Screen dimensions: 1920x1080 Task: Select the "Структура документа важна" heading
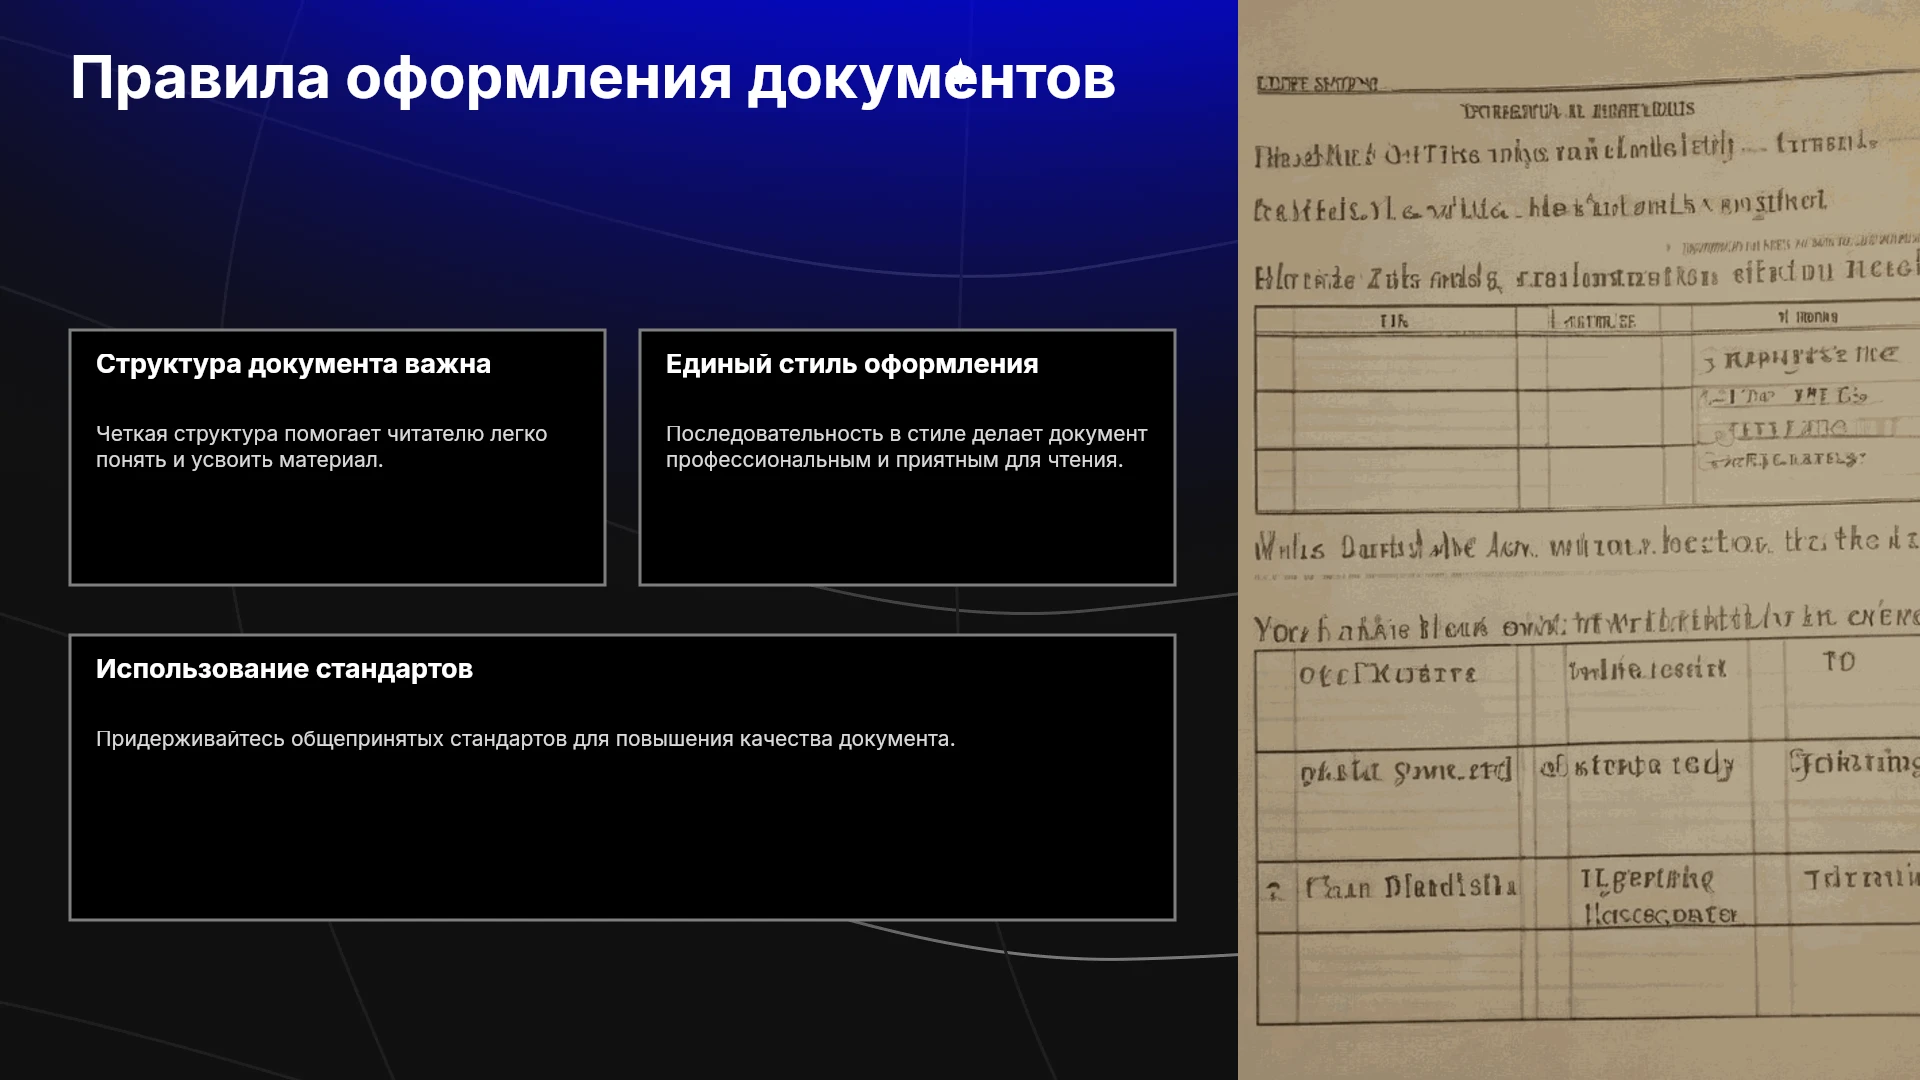click(293, 364)
